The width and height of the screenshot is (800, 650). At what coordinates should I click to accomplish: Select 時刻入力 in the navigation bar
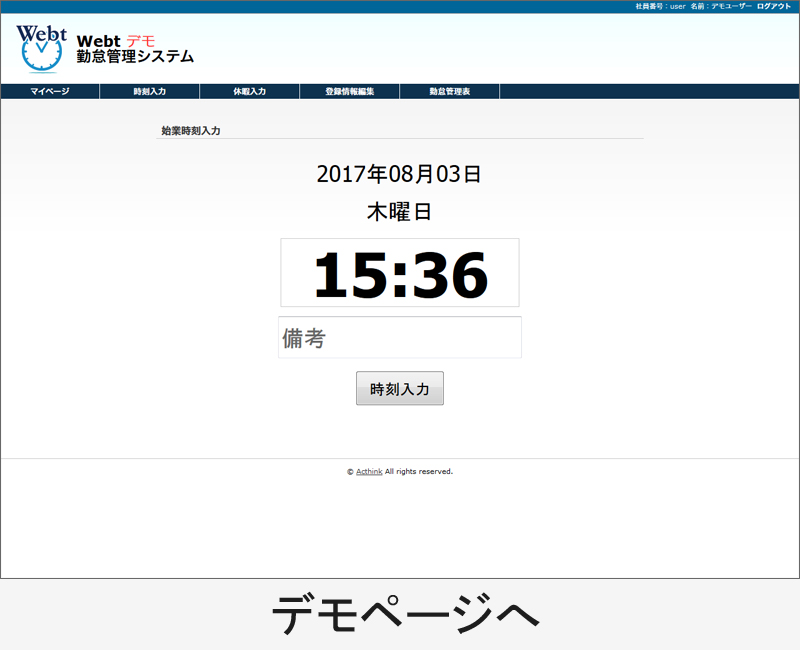150,92
